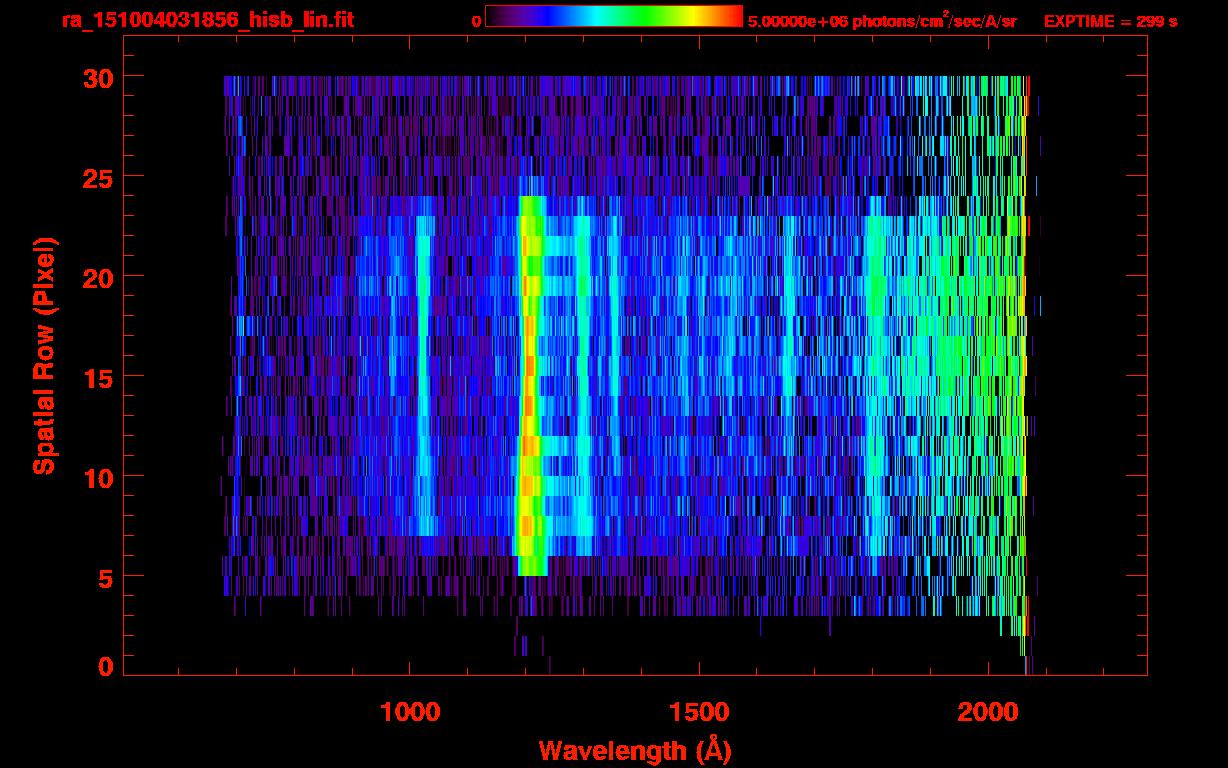Click the 2000 wavelength tick label
Viewport: 1228px width, 768px height.
tap(987, 712)
